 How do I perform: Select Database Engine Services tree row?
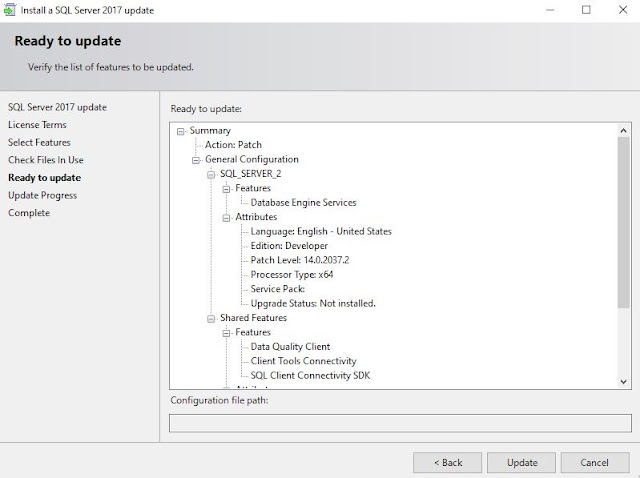(303, 202)
